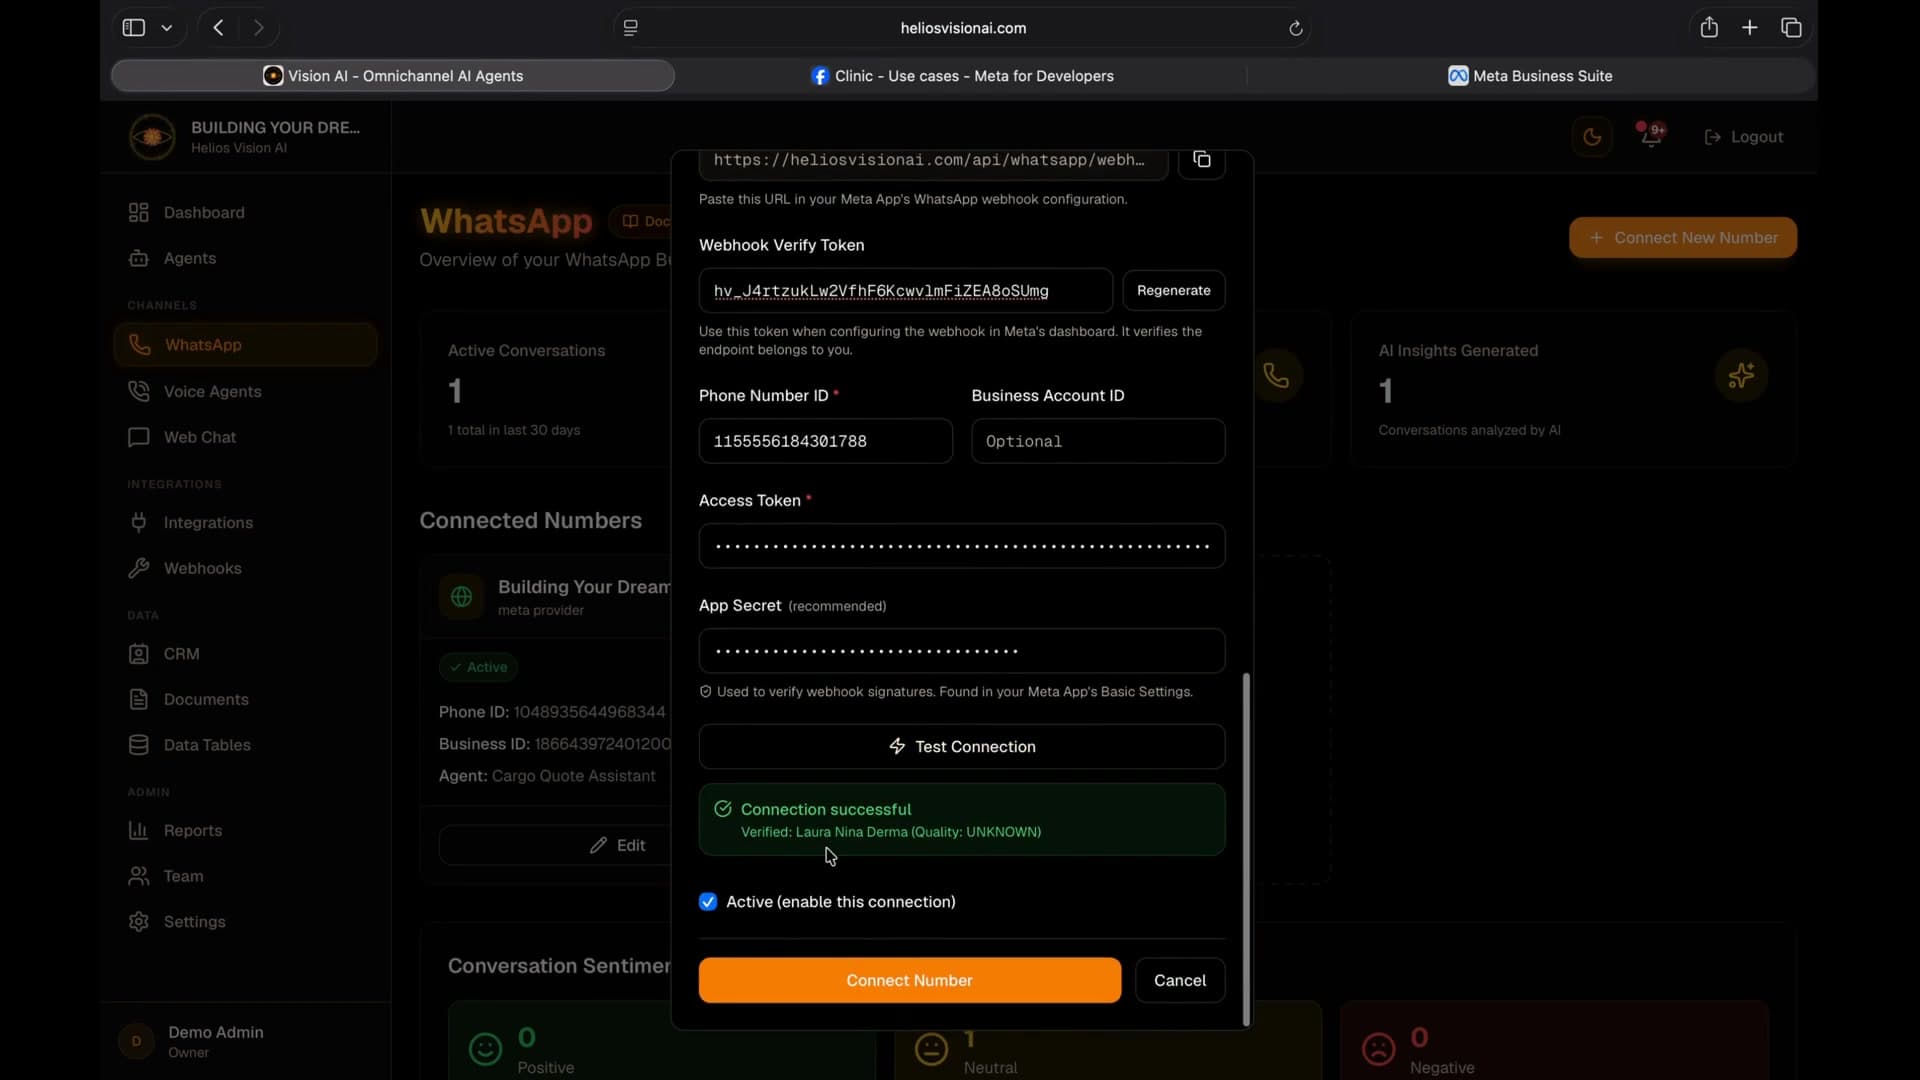
Task: Open Data Tables in the sidebar
Action: tap(244, 745)
